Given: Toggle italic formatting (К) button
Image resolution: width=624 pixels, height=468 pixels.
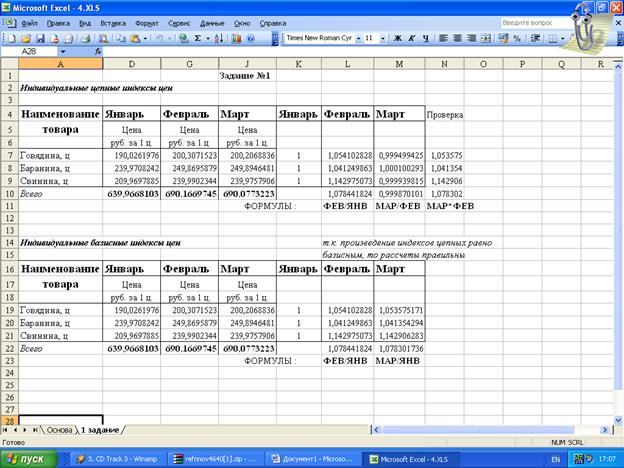Looking at the screenshot, I should 412,38.
